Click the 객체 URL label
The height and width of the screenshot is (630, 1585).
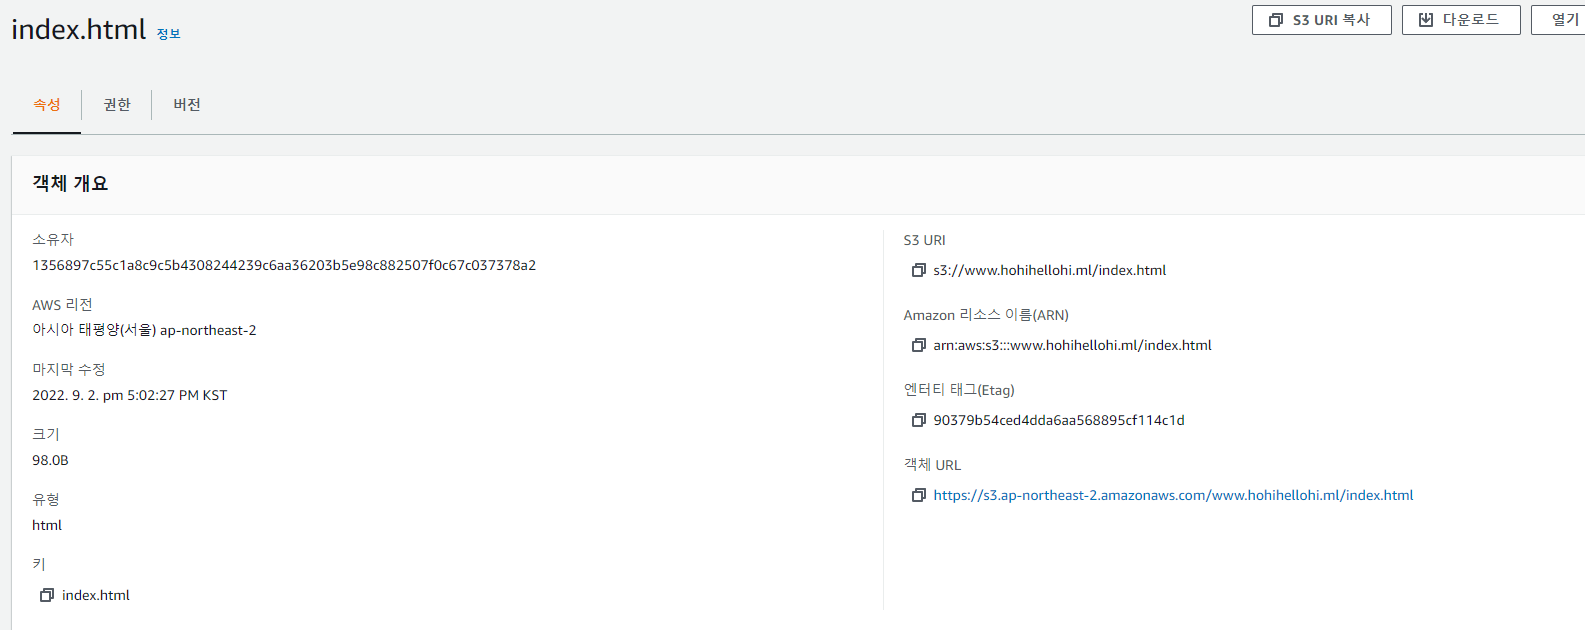(932, 465)
